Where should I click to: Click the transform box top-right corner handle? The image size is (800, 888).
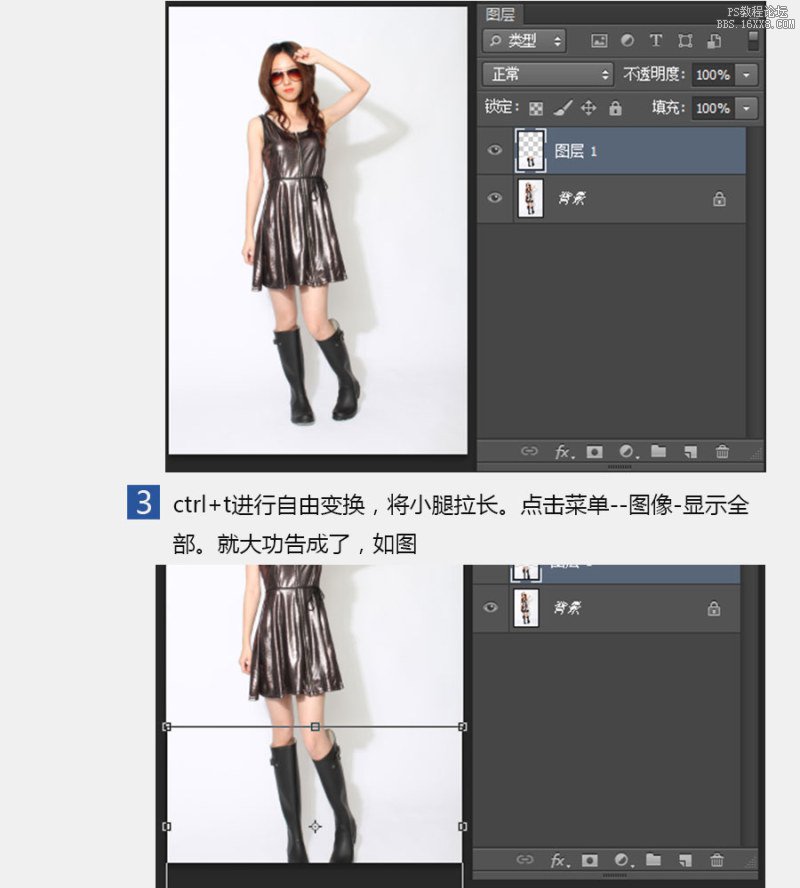[x=463, y=727]
